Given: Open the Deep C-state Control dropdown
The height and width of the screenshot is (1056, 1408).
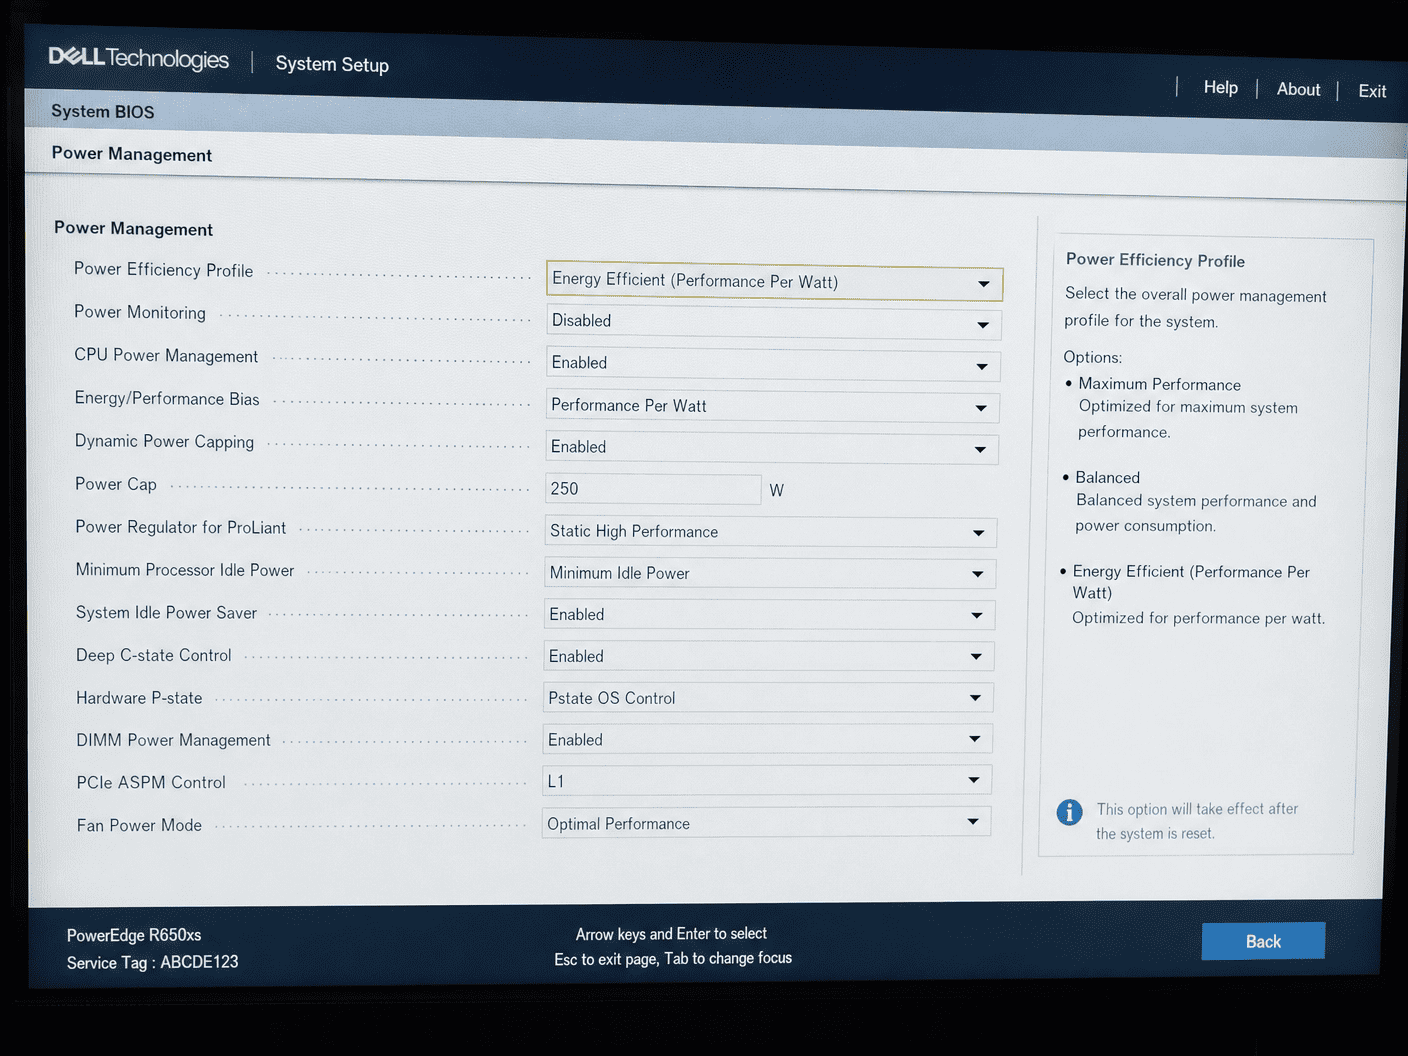Looking at the screenshot, I should pyautogui.click(x=769, y=657).
